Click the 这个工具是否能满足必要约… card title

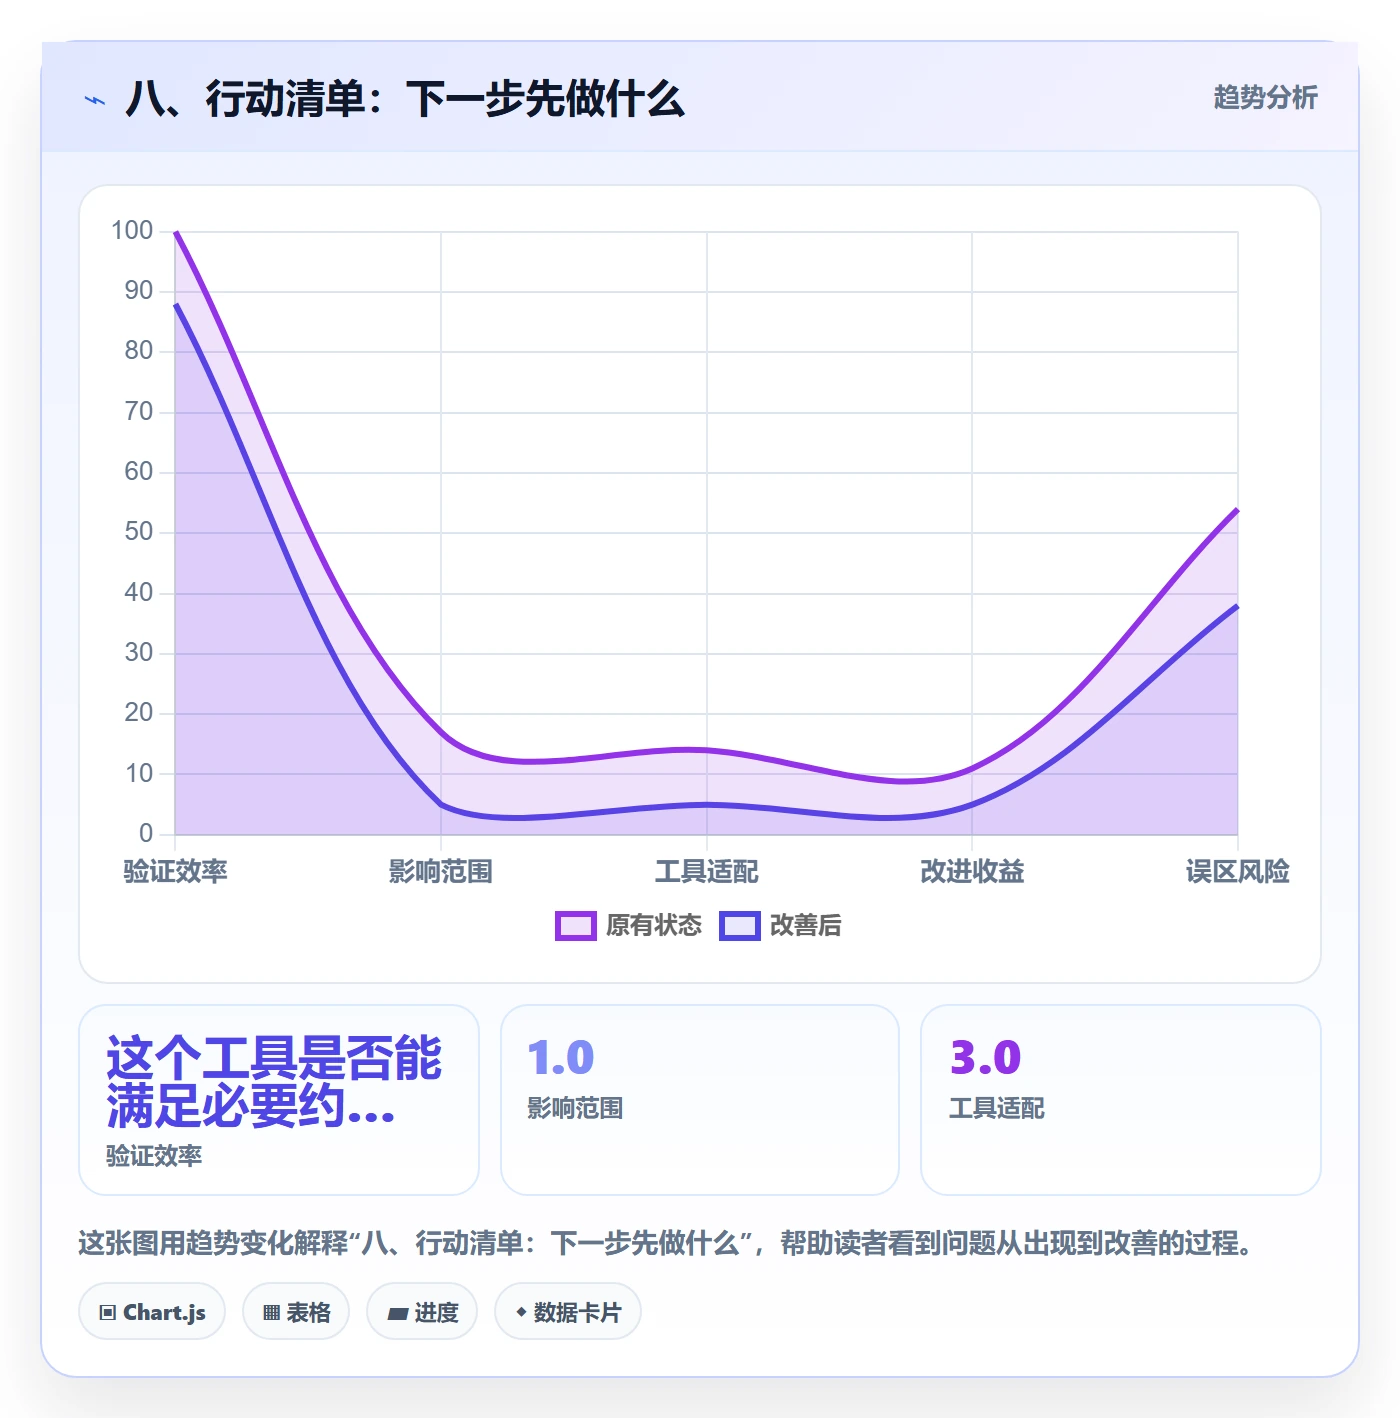point(273,1082)
